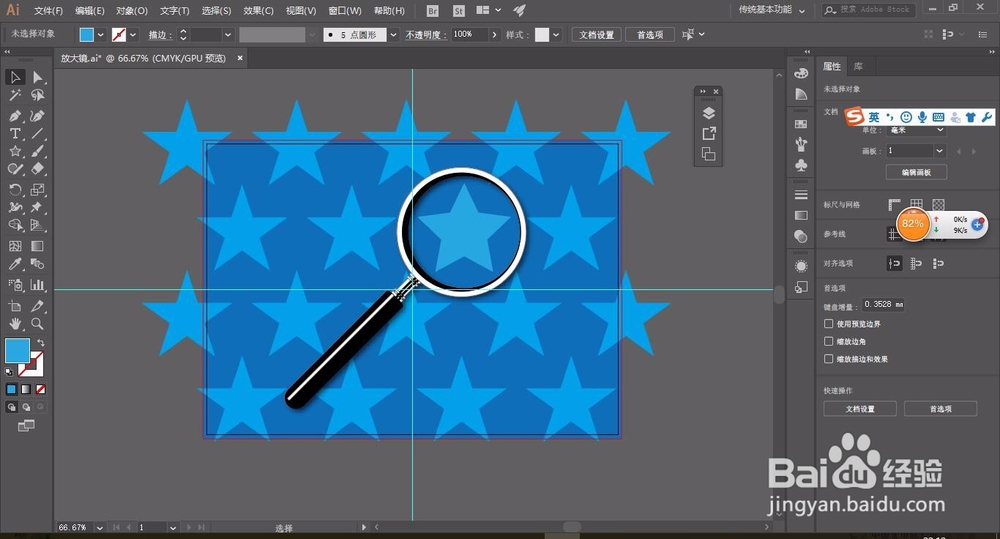This screenshot has width=1000, height=539.
Task: Switch to the 库 libraries tab
Action: [x=858, y=66]
